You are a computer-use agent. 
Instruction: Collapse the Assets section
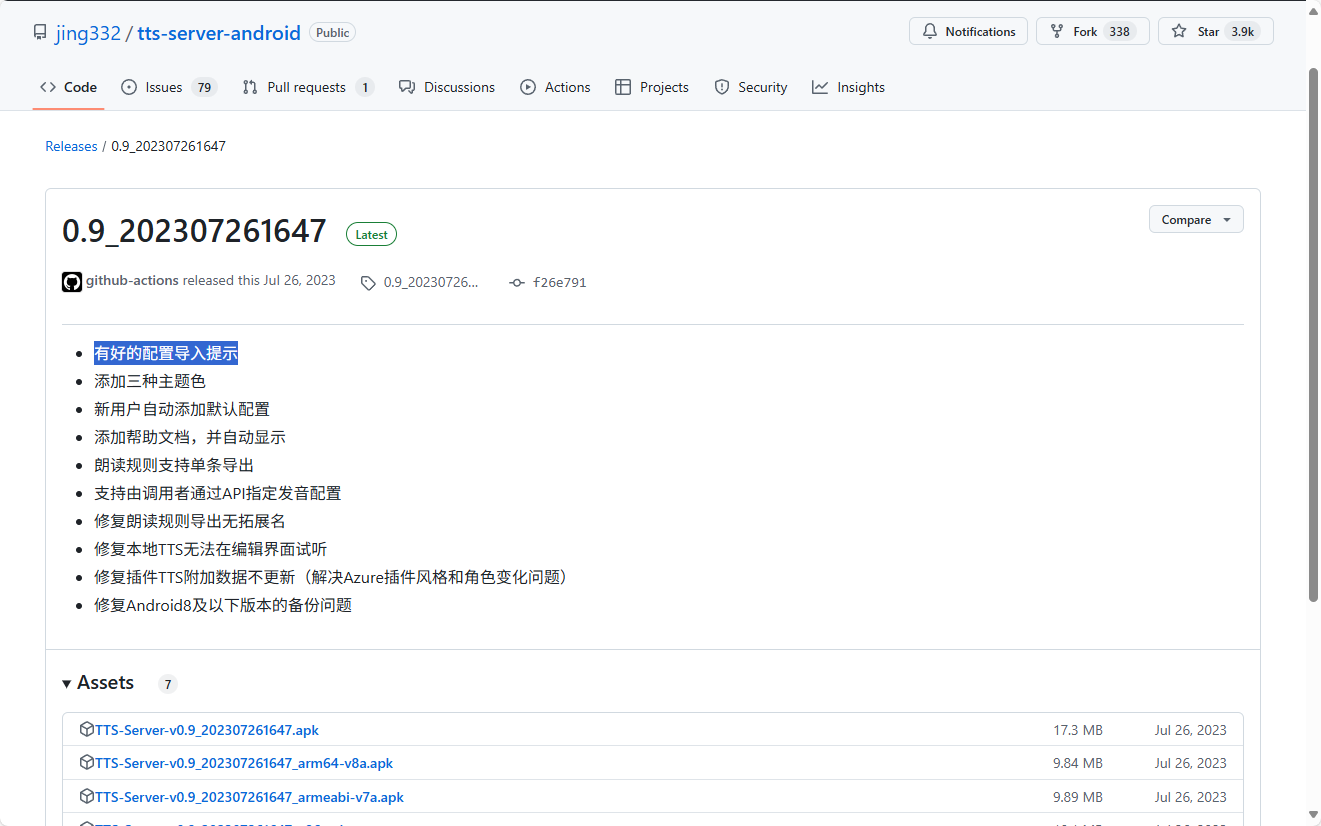click(67, 683)
